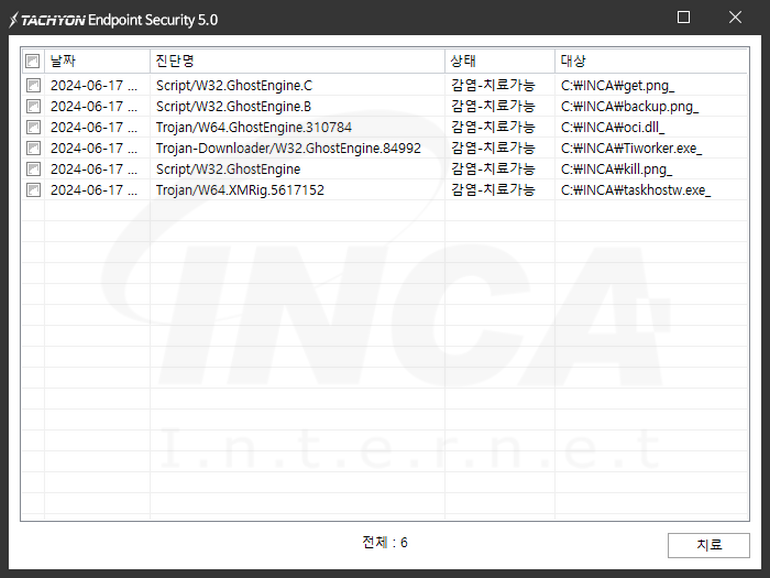Close the Tachyon Endpoint Security window
This screenshot has height=578, width=770.
click(735, 17)
